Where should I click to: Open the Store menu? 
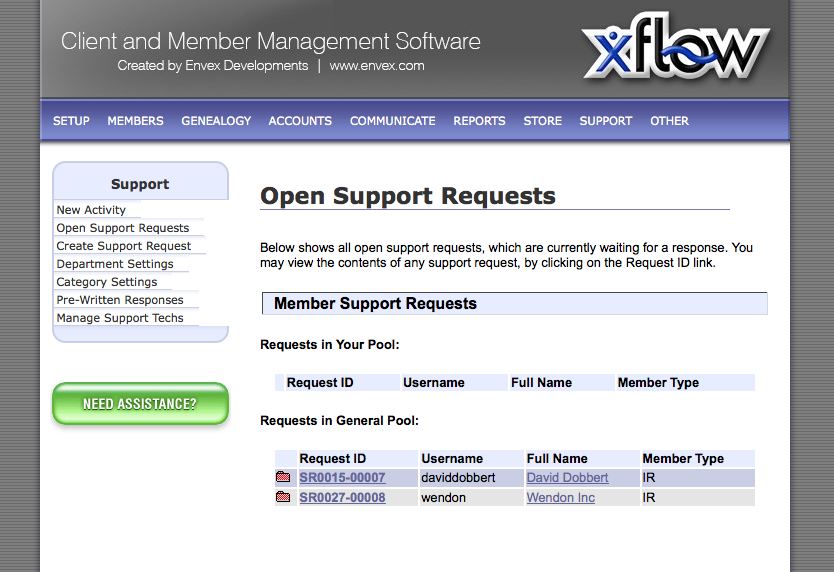pos(542,121)
